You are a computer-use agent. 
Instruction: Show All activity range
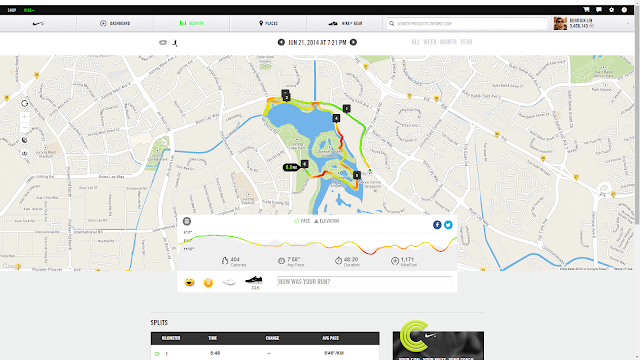point(416,42)
